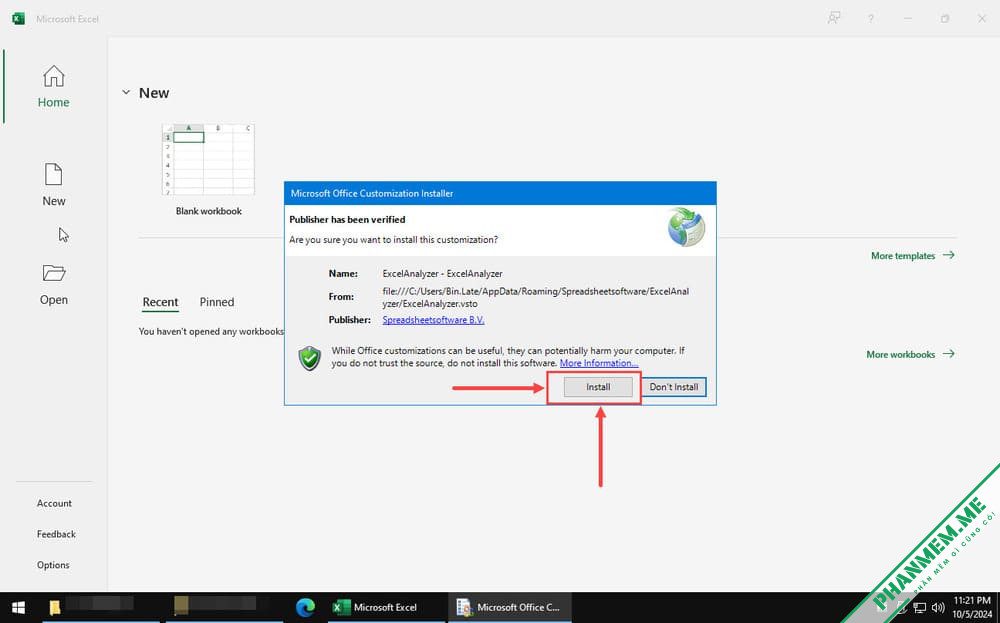Image resolution: width=1000 pixels, height=623 pixels.
Task: Click the Excel logo in the title bar
Action: [x=18, y=18]
